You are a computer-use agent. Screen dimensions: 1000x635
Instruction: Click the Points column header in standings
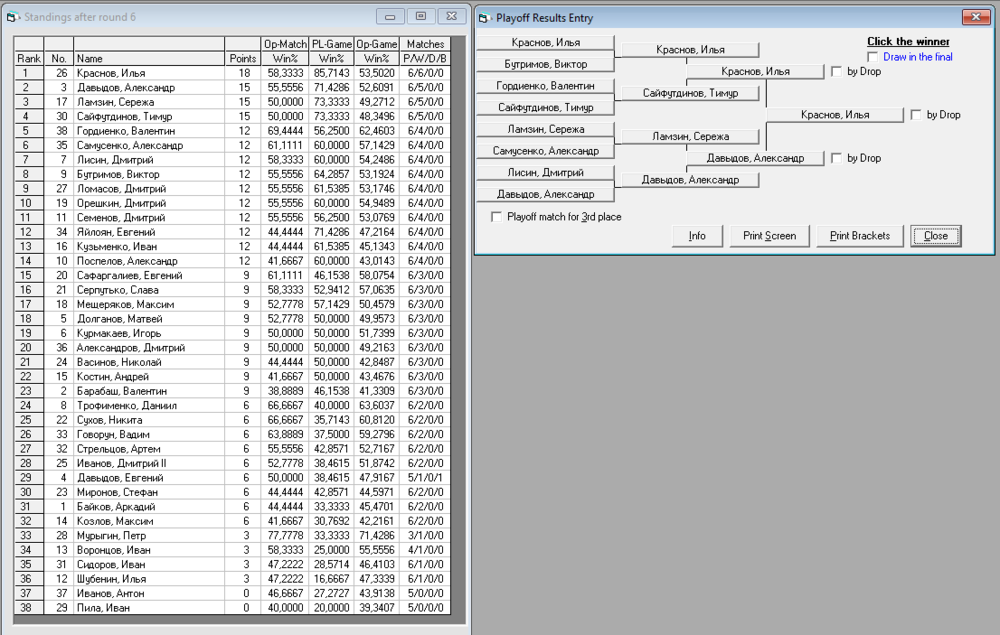pyautogui.click(x=242, y=59)
